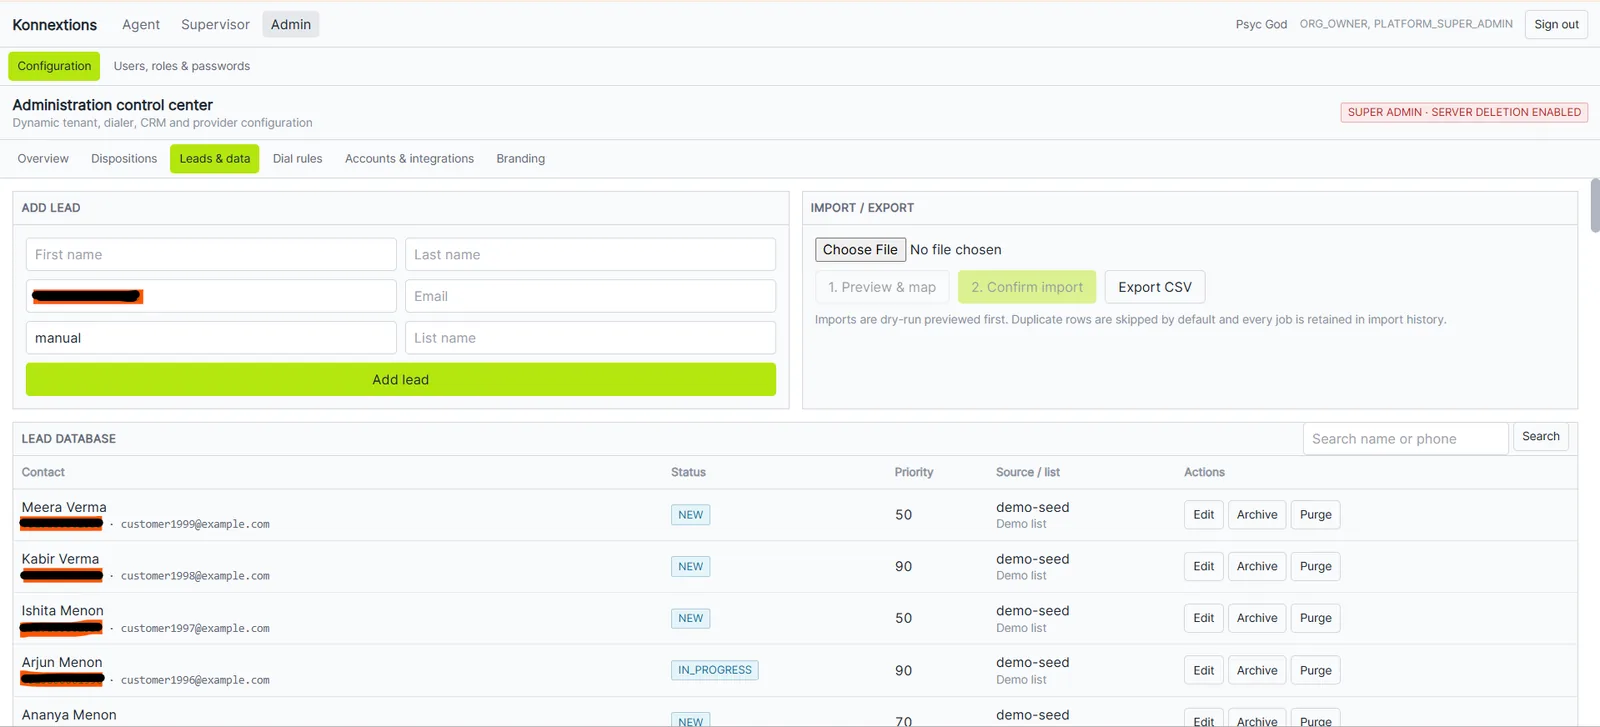This screenshot has width=1600, height=727.
Task: Open the Overview tab
Action: click(x=43, y=159)
